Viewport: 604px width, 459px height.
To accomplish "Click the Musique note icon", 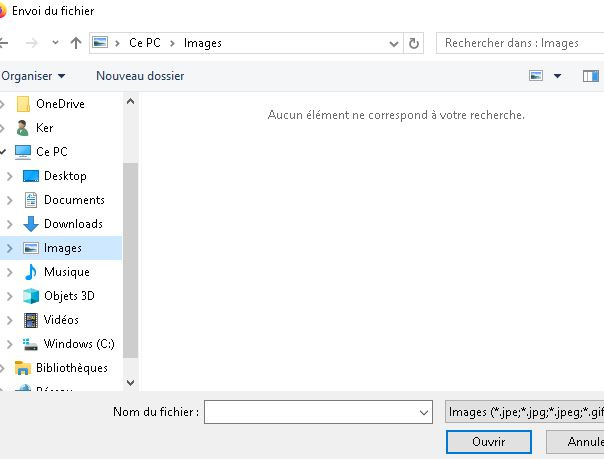I will coord(30,272).
